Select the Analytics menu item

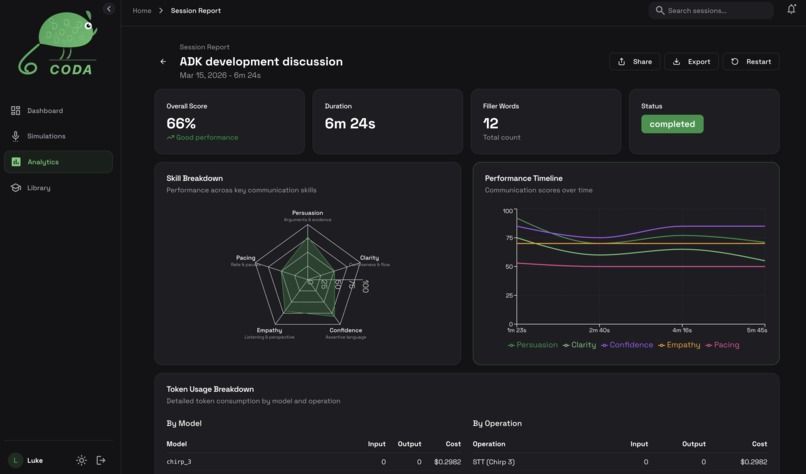tap(58, 162)
